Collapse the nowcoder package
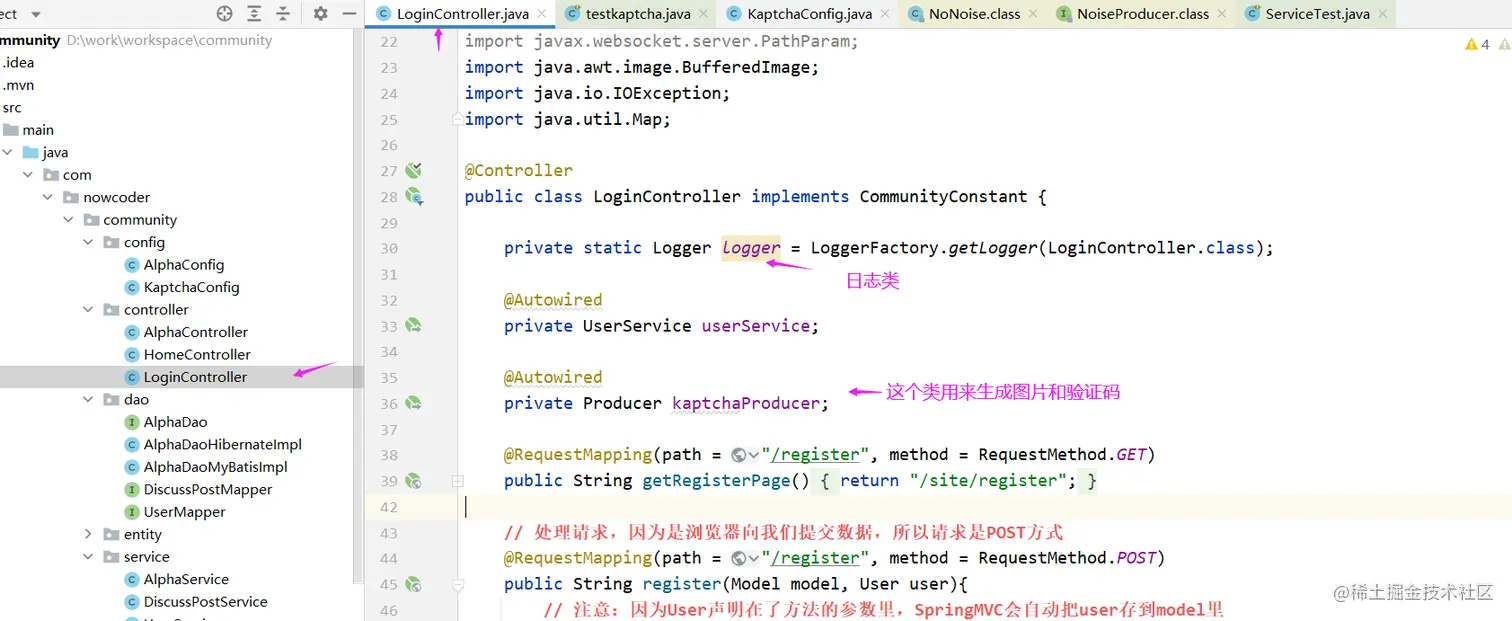1512x621 pixels. 48,197
